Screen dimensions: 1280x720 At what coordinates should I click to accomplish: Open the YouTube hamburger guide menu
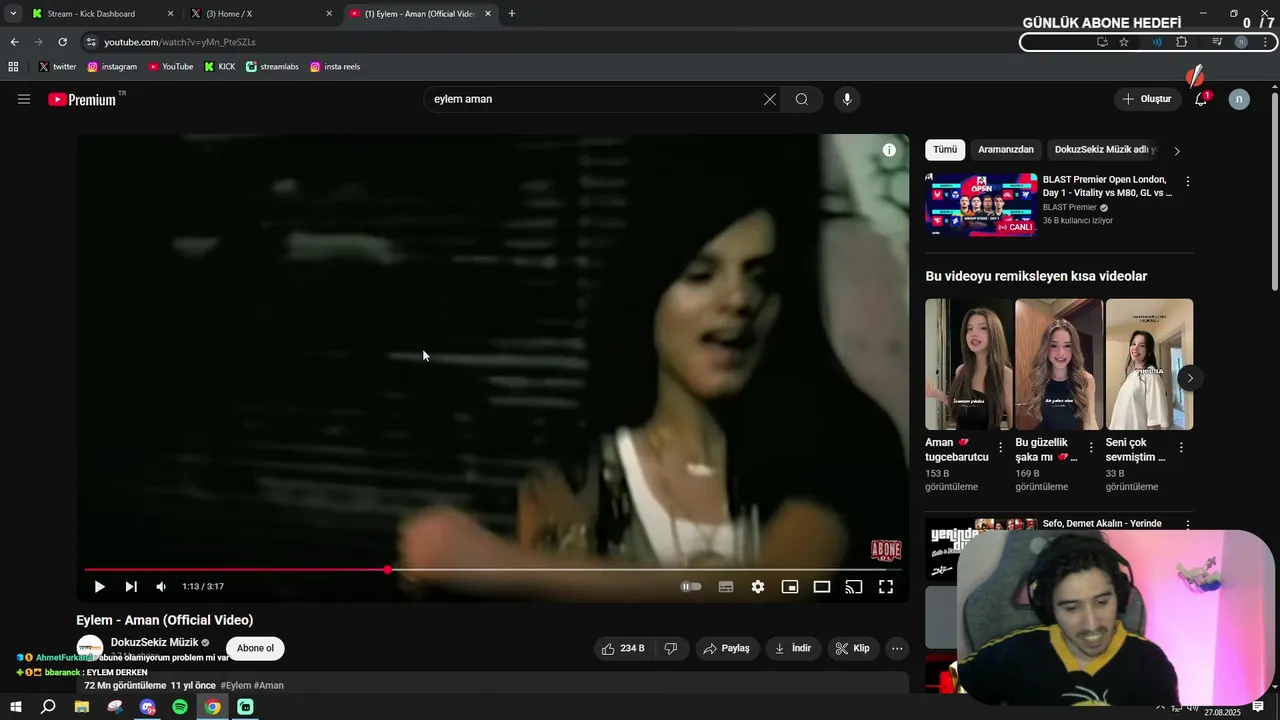24,99
